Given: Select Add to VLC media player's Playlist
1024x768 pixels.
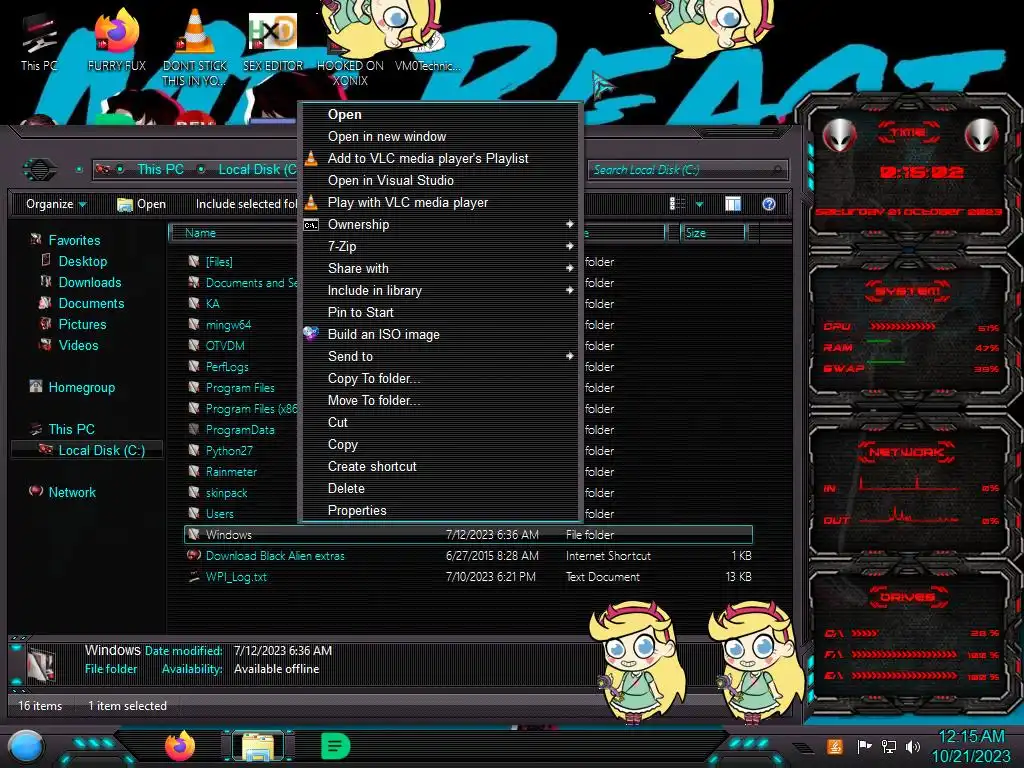Looking at the screenshot, I should 440,159.
